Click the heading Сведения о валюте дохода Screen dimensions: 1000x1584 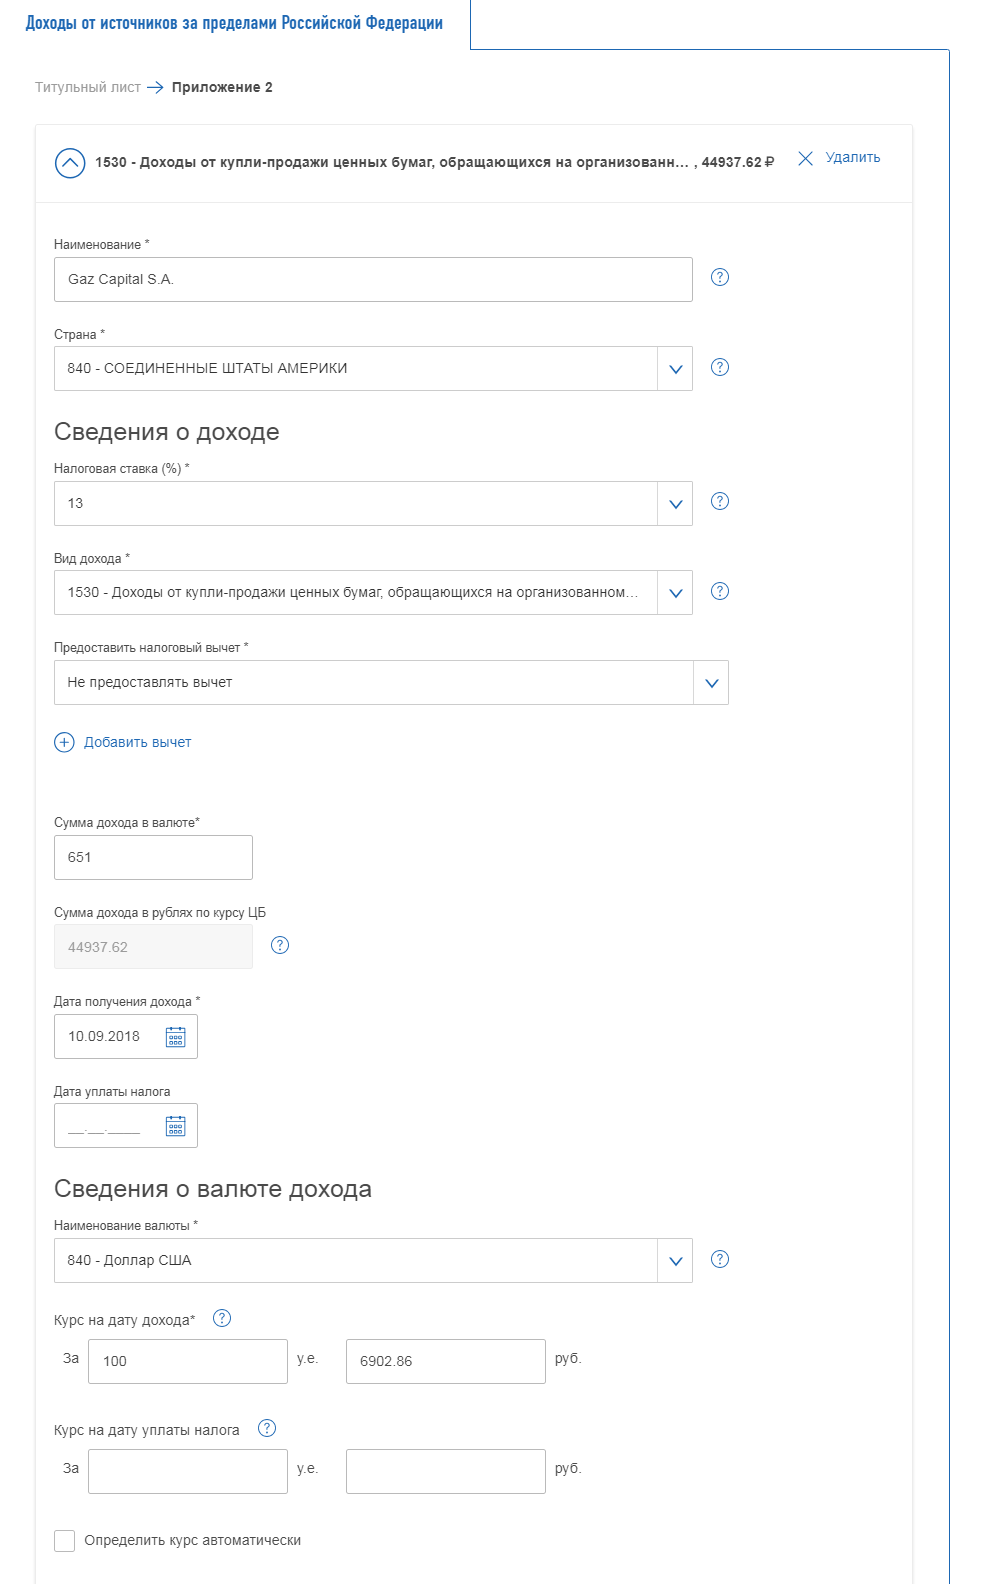tap(213, 1189)
